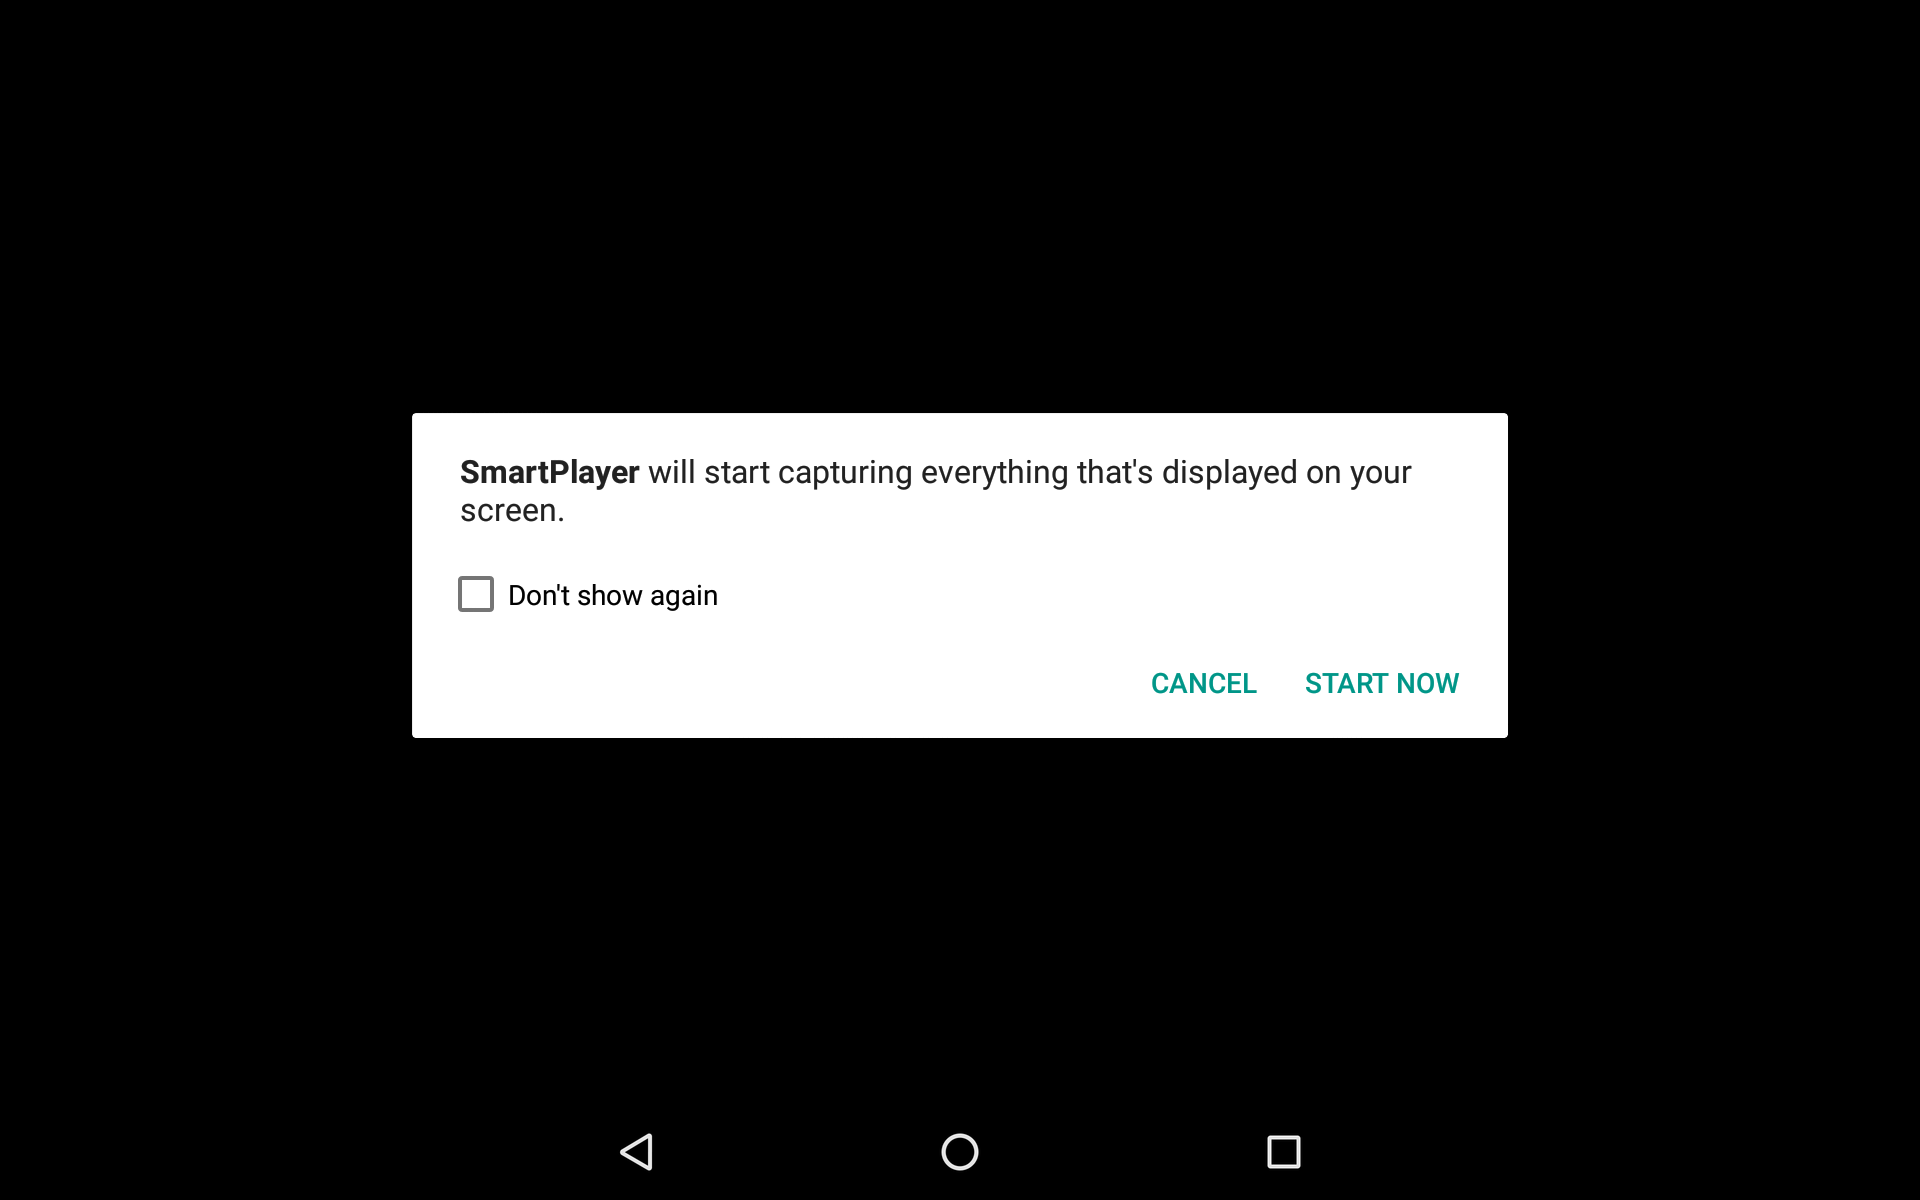Tap the Home button on navigation bar
The height and width of the screenshot is (1200, 1920).
tap(959, 1152)
